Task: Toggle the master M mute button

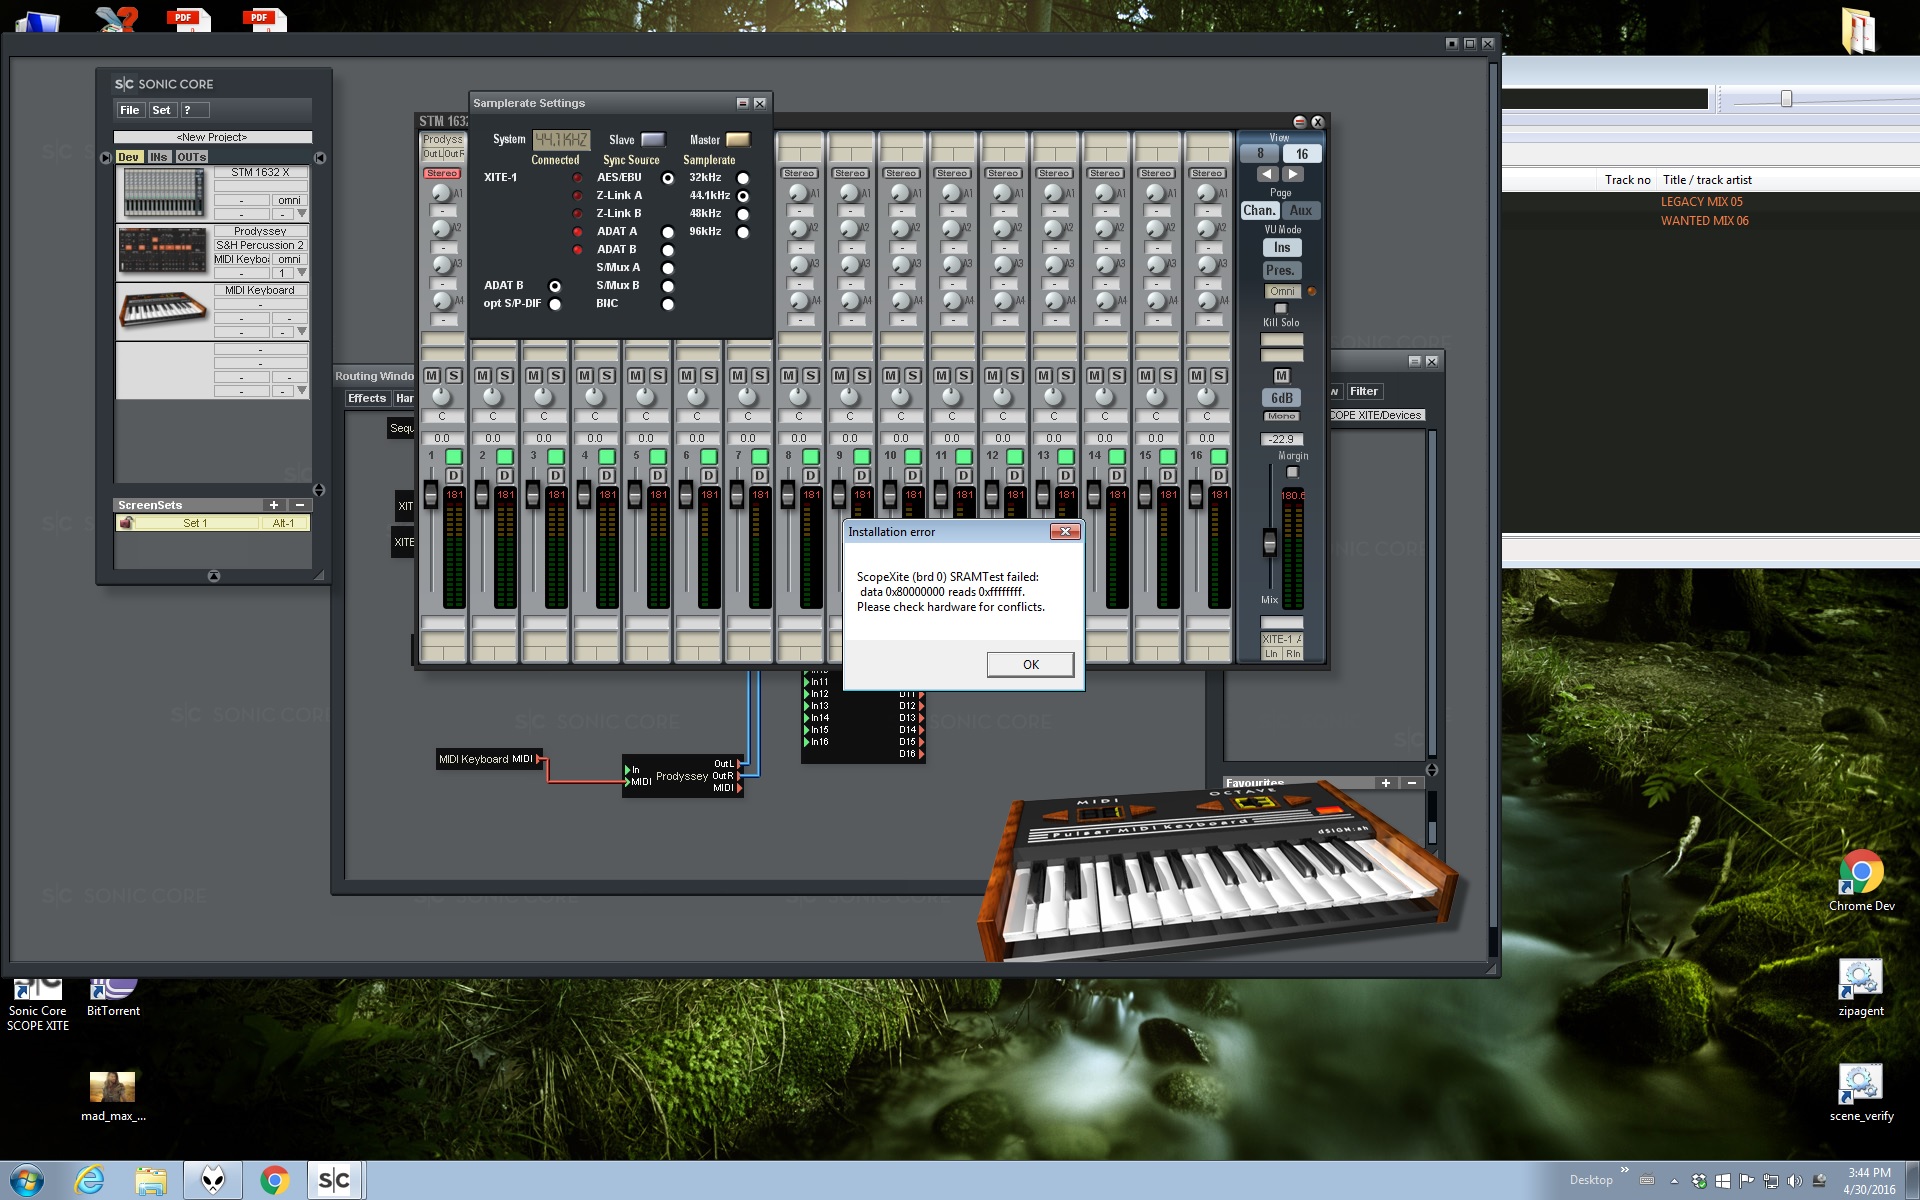Action: (1282, 376)
